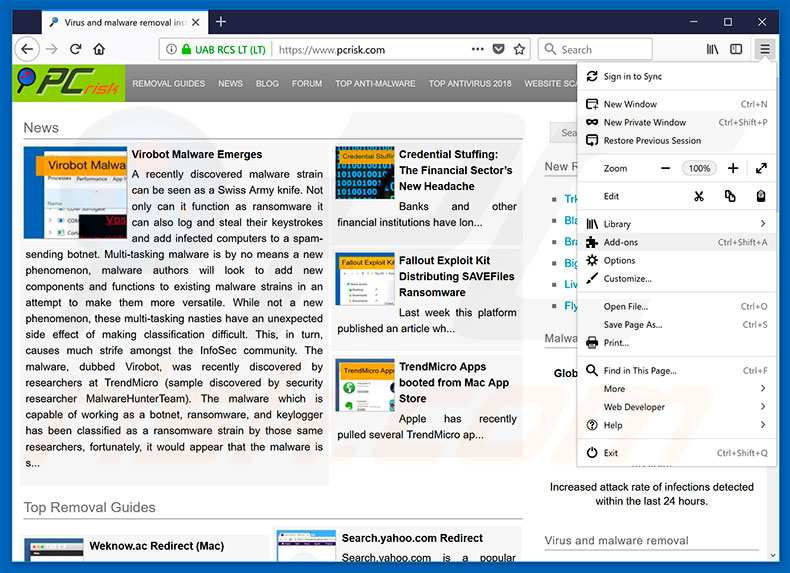Show site information icon in address bar
This screenshot has width=790, height=573.
pos(171,49)
